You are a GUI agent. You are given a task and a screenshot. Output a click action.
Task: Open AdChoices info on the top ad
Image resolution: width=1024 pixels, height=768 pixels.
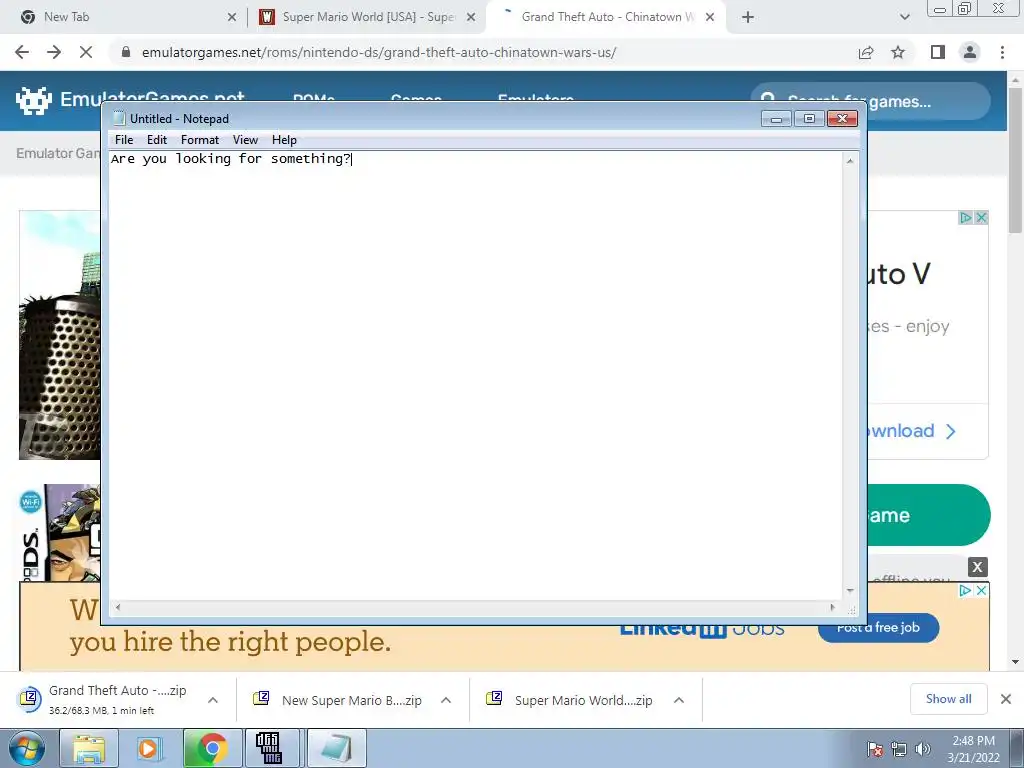(965, 217)
